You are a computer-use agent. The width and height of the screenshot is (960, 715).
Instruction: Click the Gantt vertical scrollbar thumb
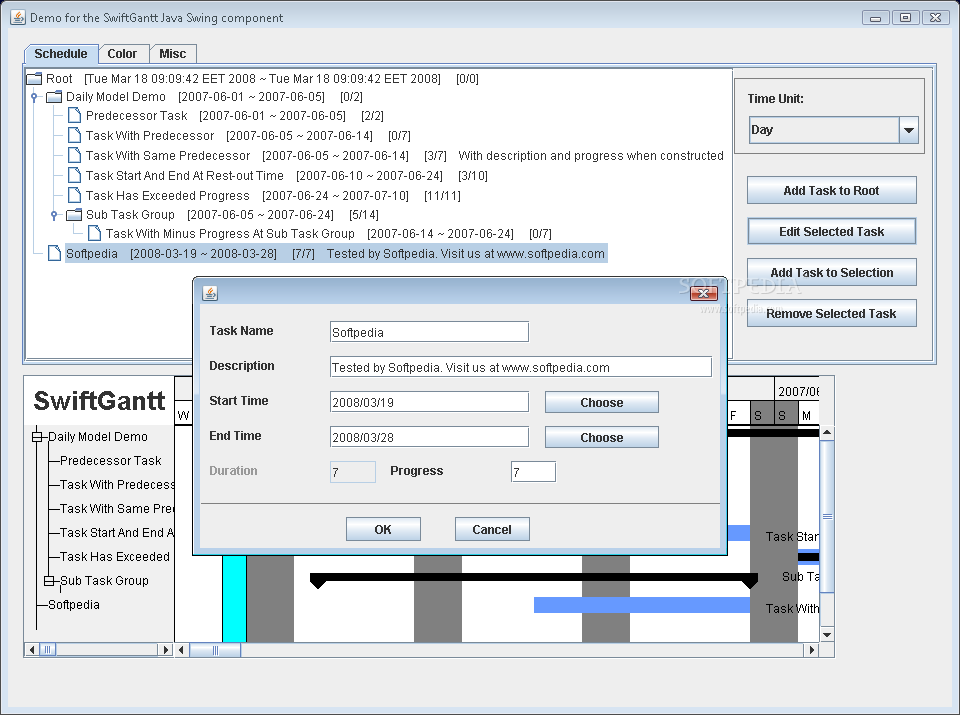pyautogui.click(x=827, y=516)
